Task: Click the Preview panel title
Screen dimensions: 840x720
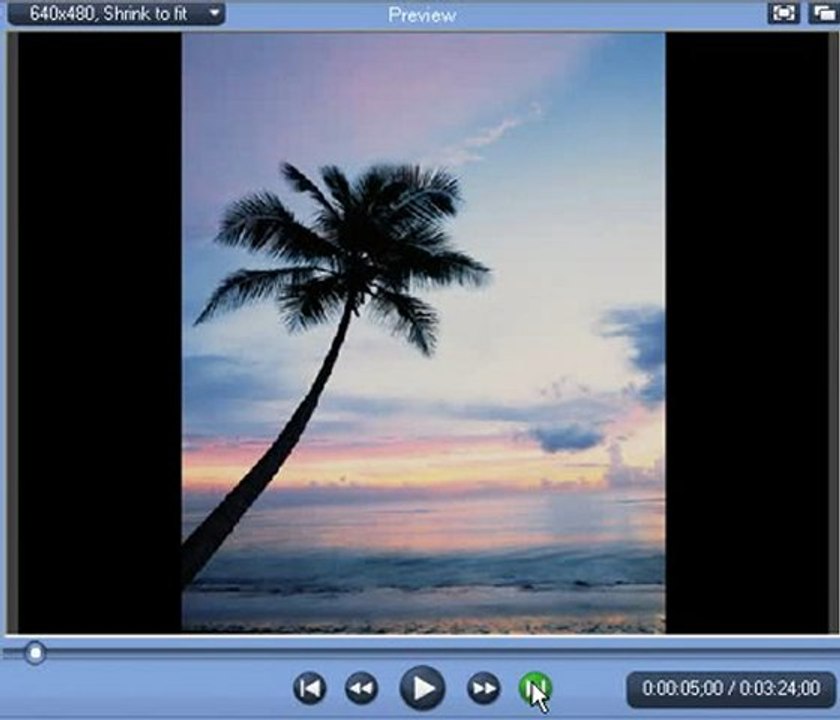Action: click(421, 15)
